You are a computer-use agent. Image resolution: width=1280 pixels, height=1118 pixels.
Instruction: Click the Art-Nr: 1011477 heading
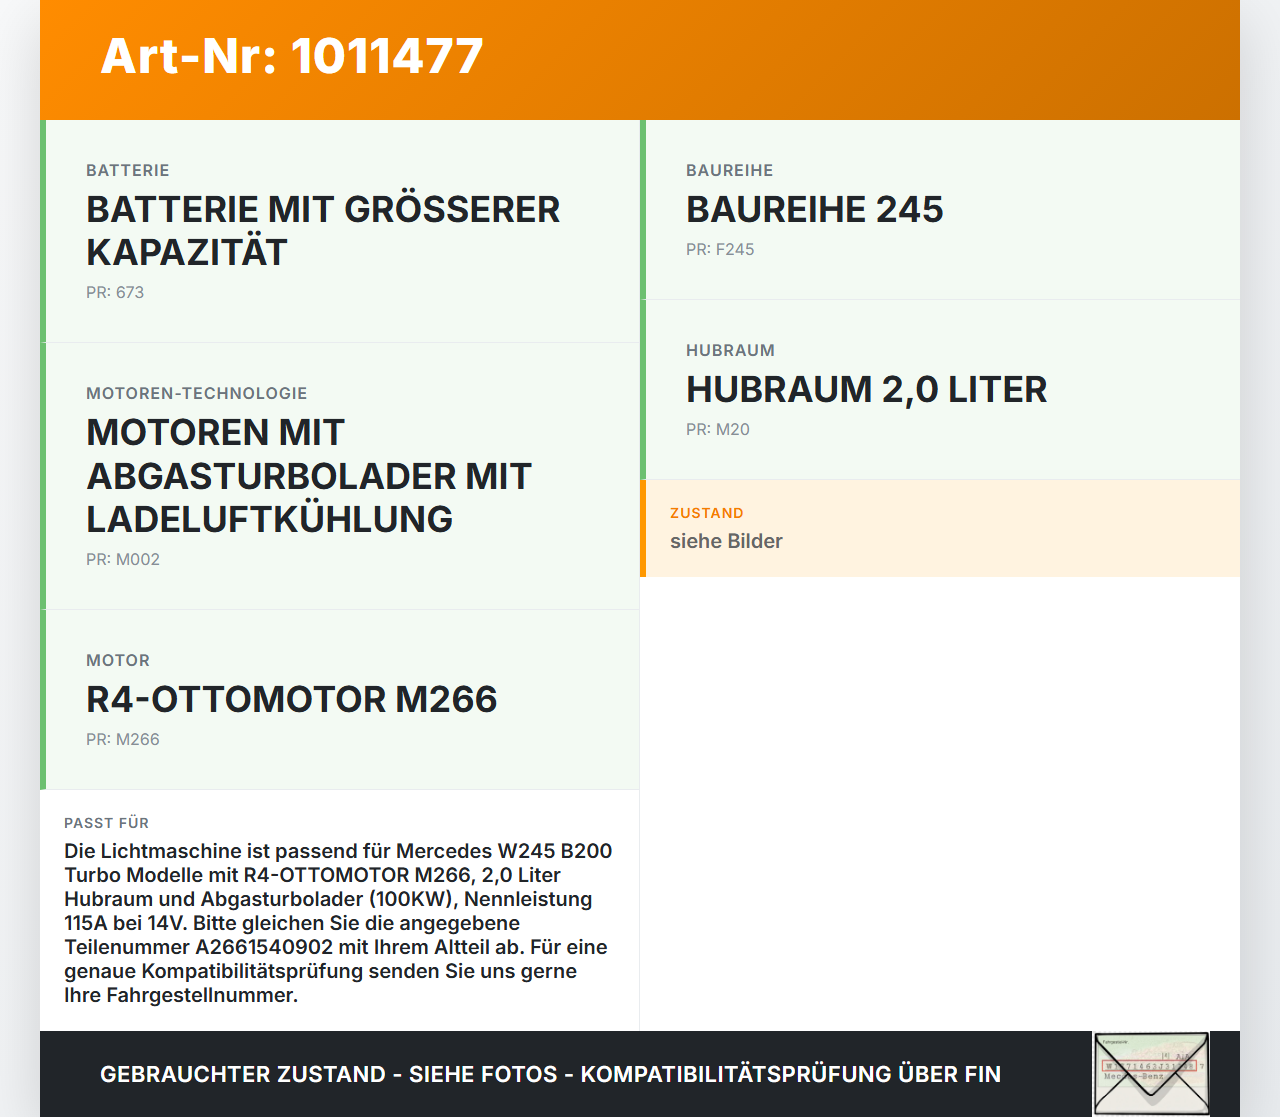(291, 57)
